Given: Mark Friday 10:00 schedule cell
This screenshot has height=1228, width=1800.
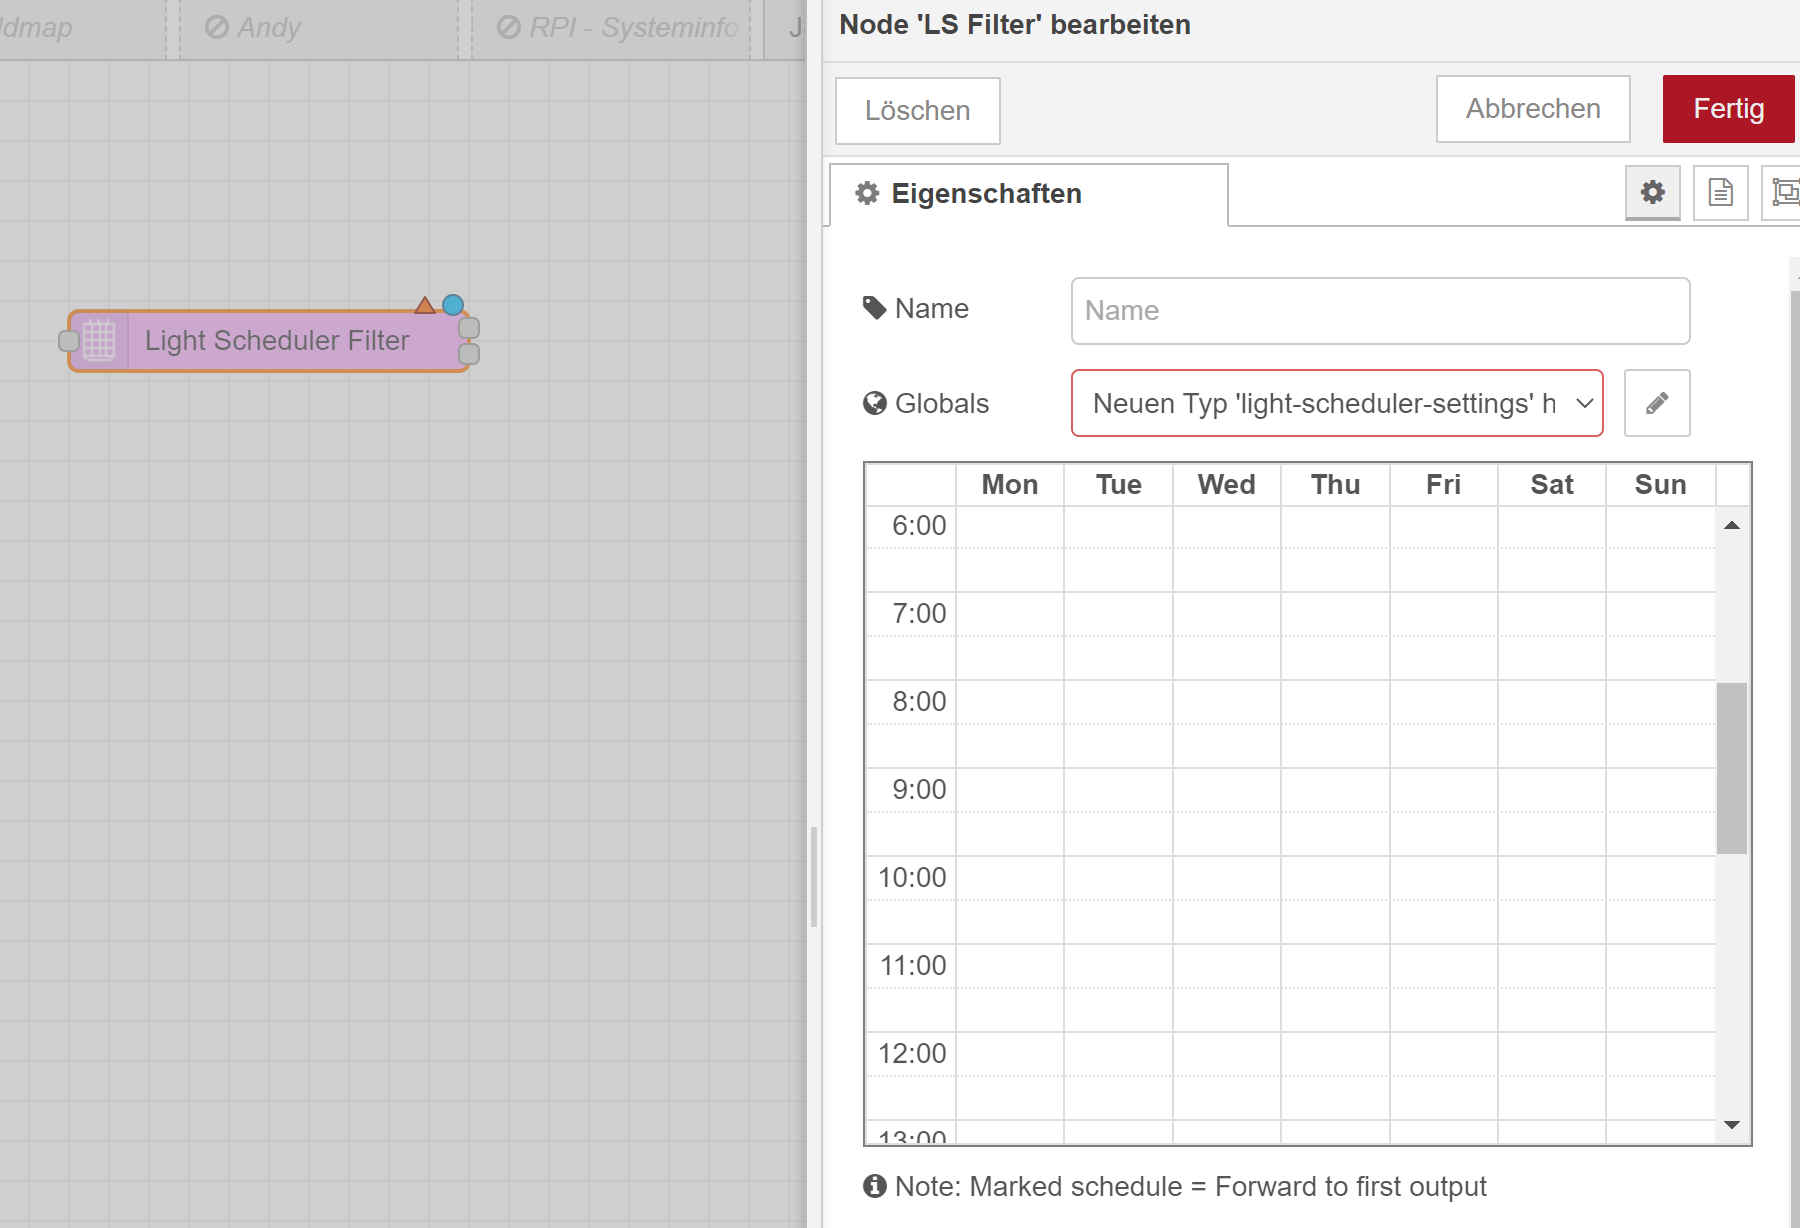Looking at the screenshot, I should click(x=1443, y=878).
